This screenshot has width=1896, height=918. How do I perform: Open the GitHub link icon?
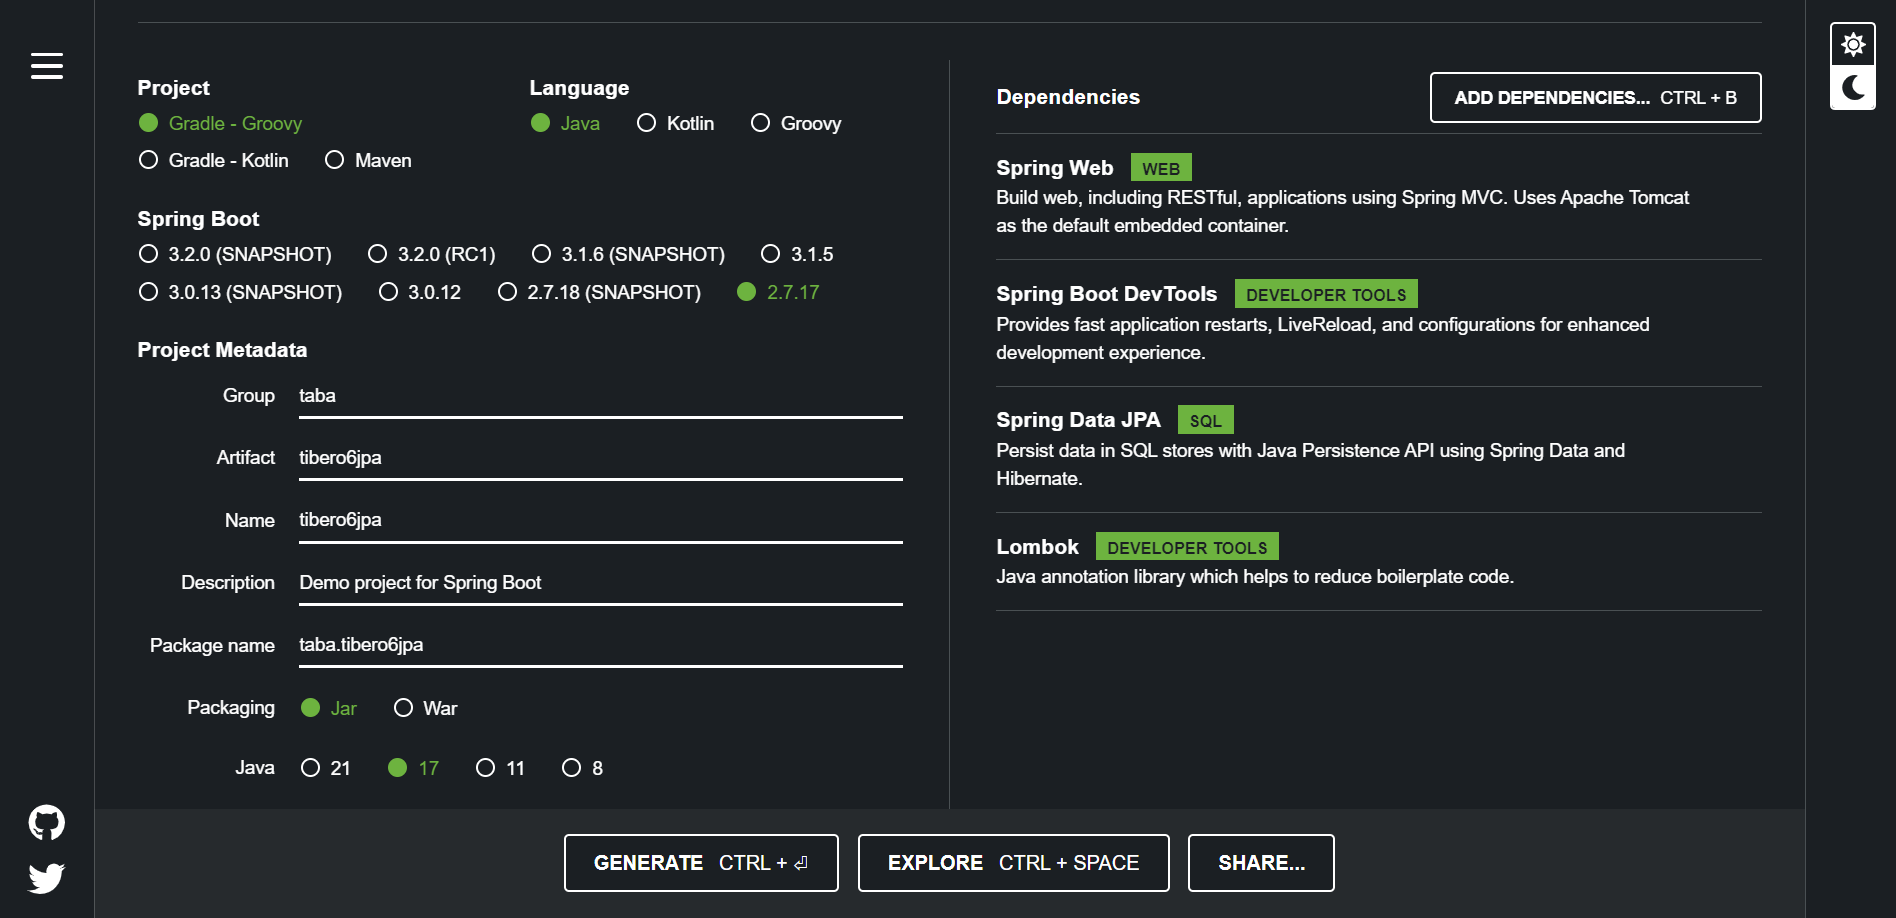click(x=47, y=823)
